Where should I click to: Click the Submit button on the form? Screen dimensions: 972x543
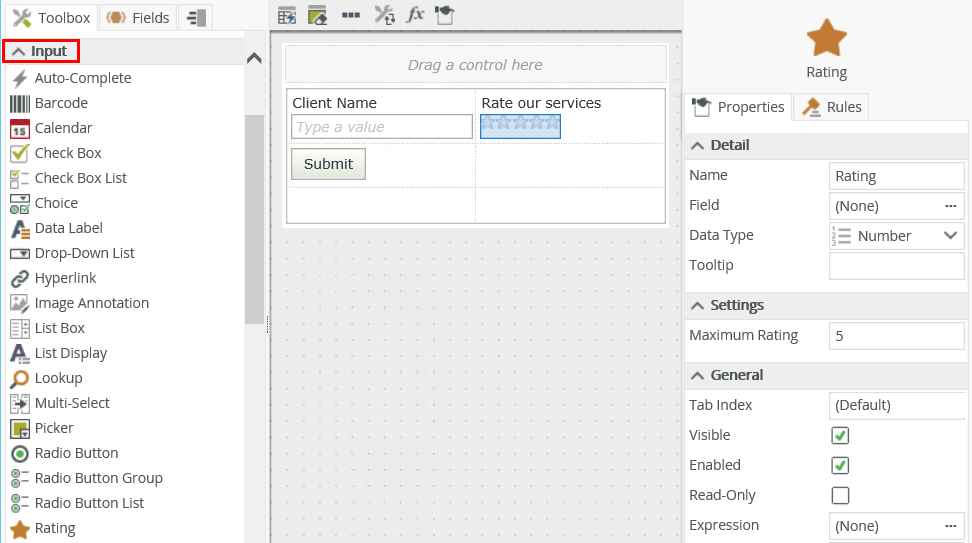point(328,164)
